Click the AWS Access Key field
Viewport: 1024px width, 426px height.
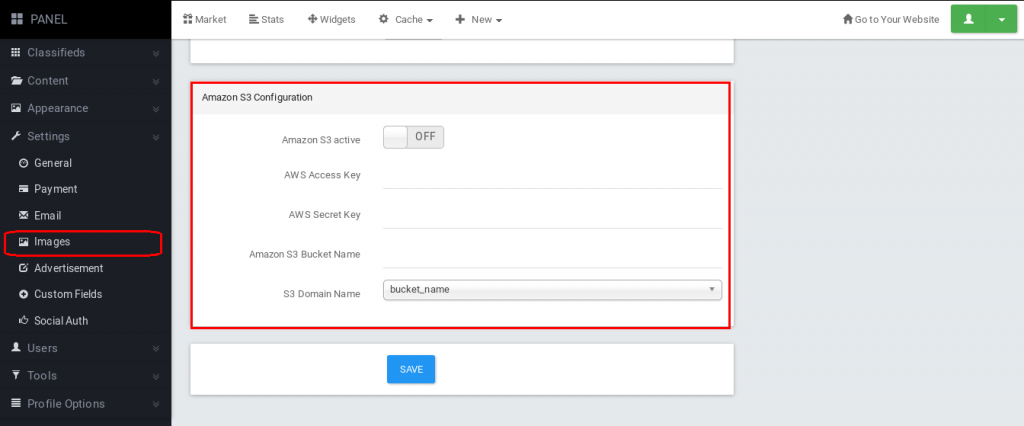click(552, 176)
